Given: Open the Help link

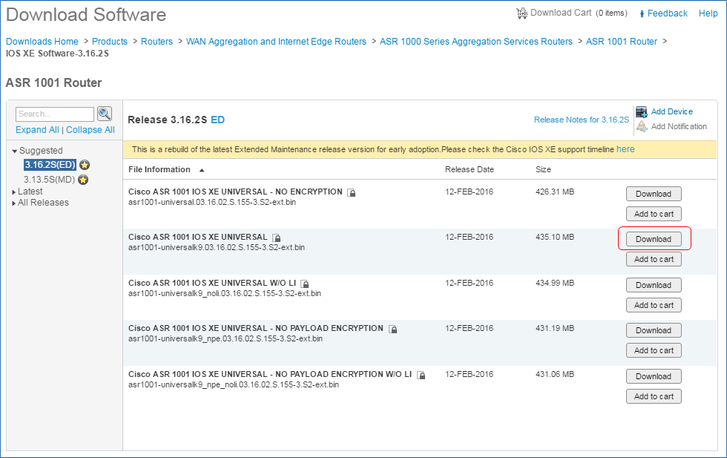Looking at the screenshot, I should [708, 13].
